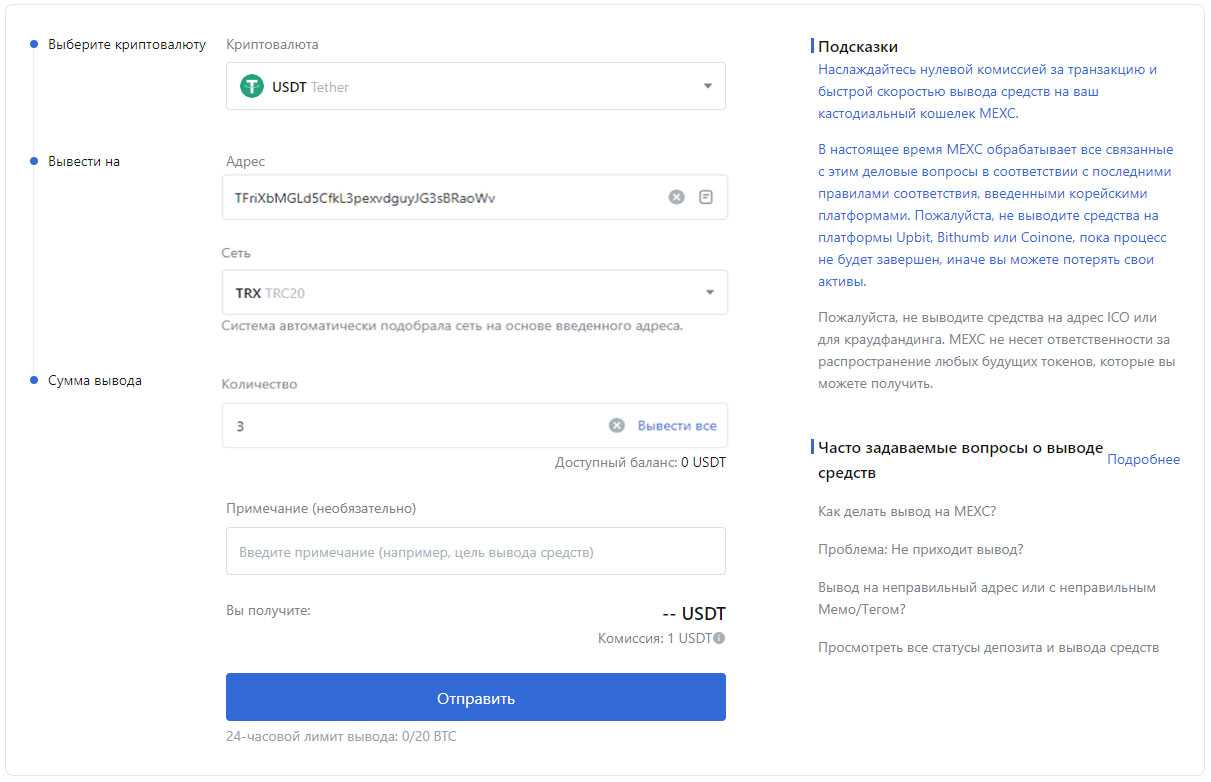Click the commission info icon
The height and width of the screenshot is (782, 1211).
[x=719, y=638]
